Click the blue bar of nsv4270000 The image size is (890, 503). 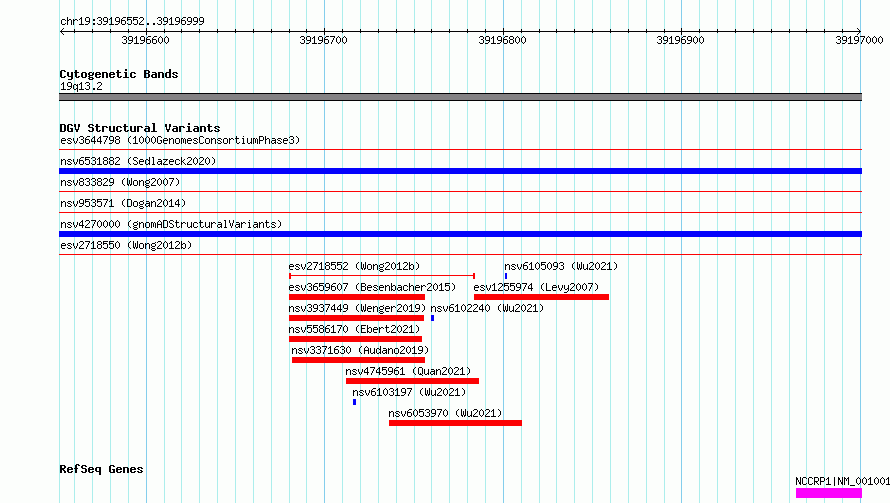coord(460,234)
